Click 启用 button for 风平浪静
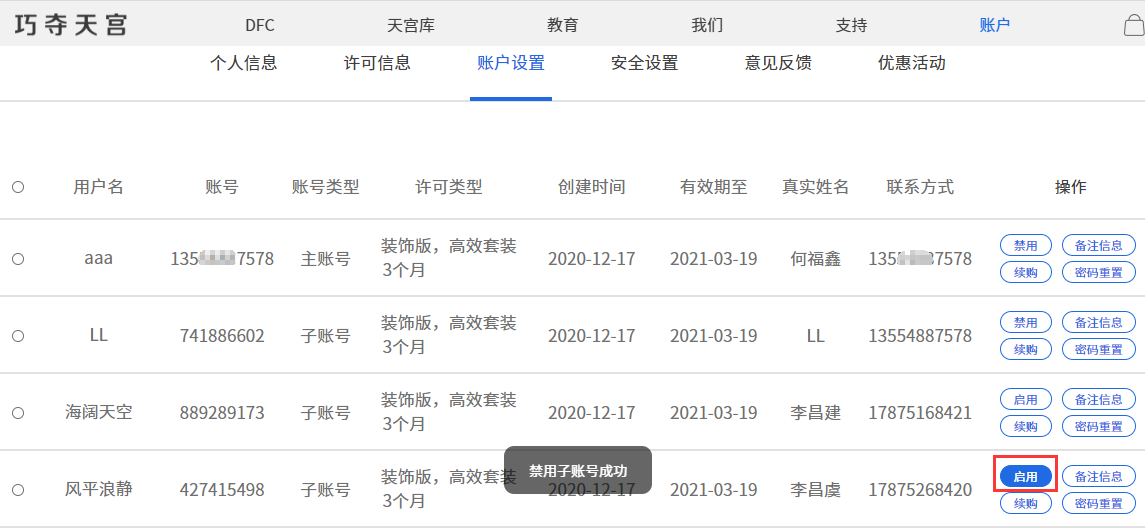1145x530 pixels. [x=1025, y=477]
